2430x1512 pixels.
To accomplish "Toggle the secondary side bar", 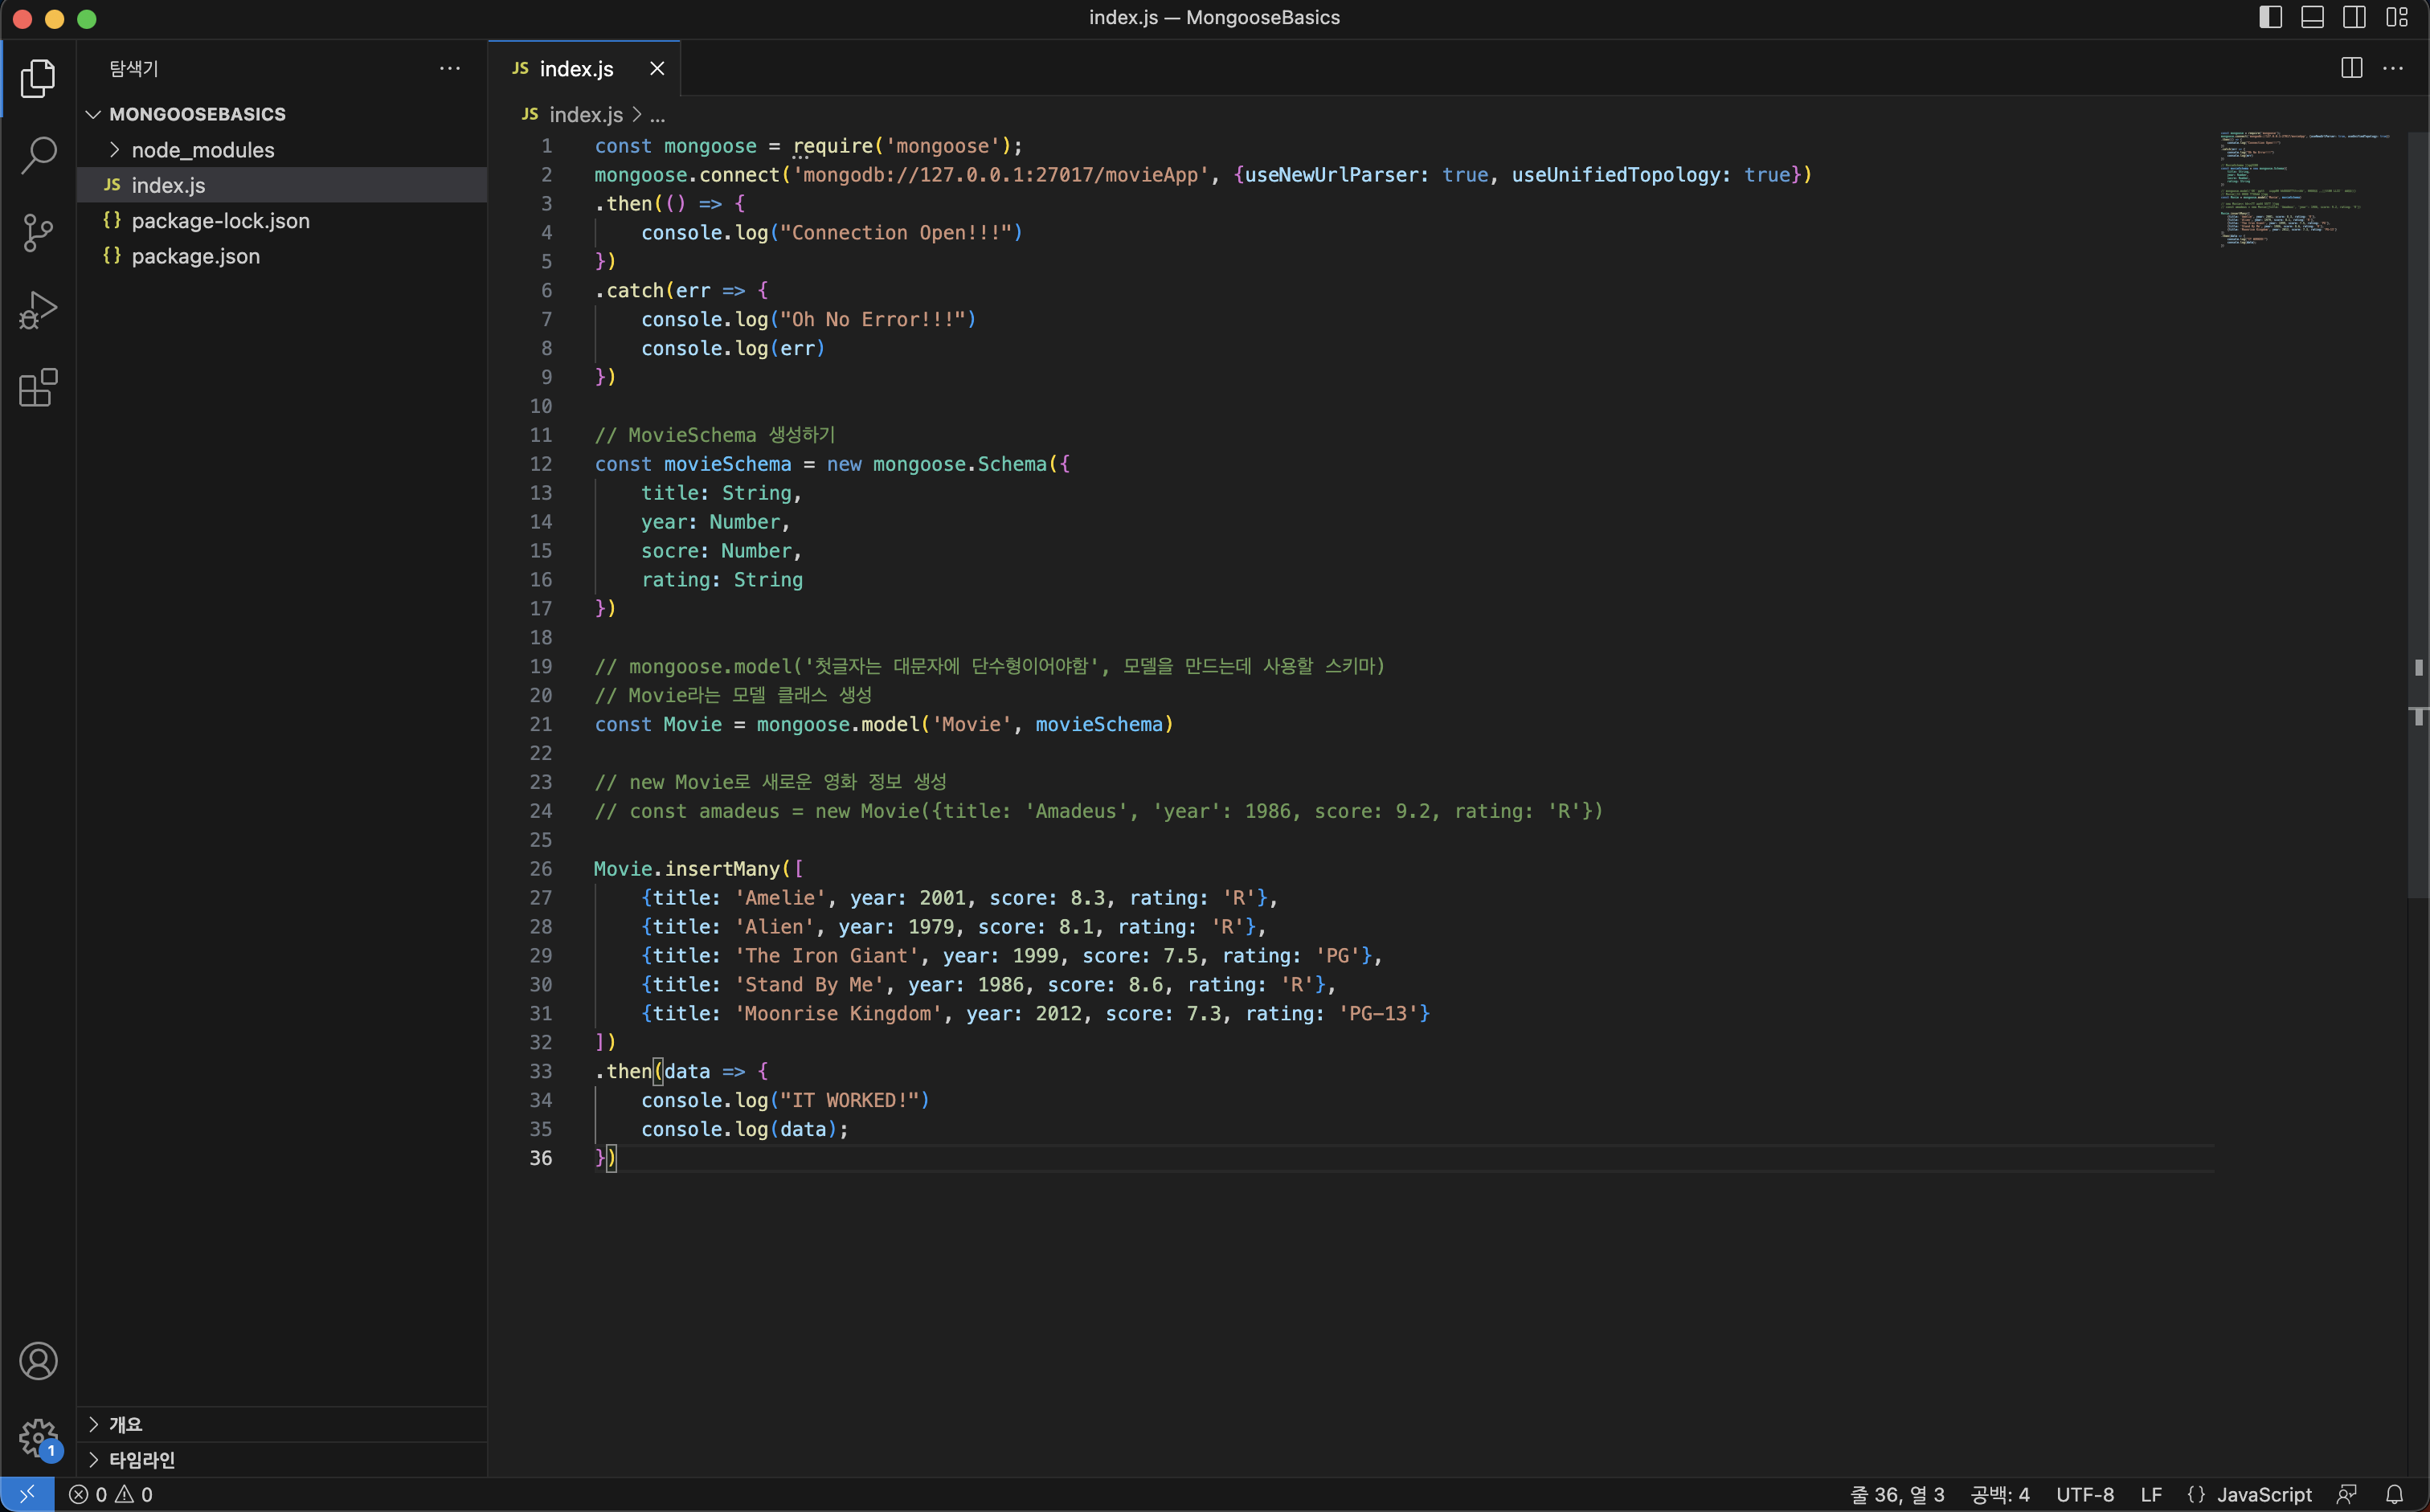I will pyautogui.click(x=2354, y=17).
